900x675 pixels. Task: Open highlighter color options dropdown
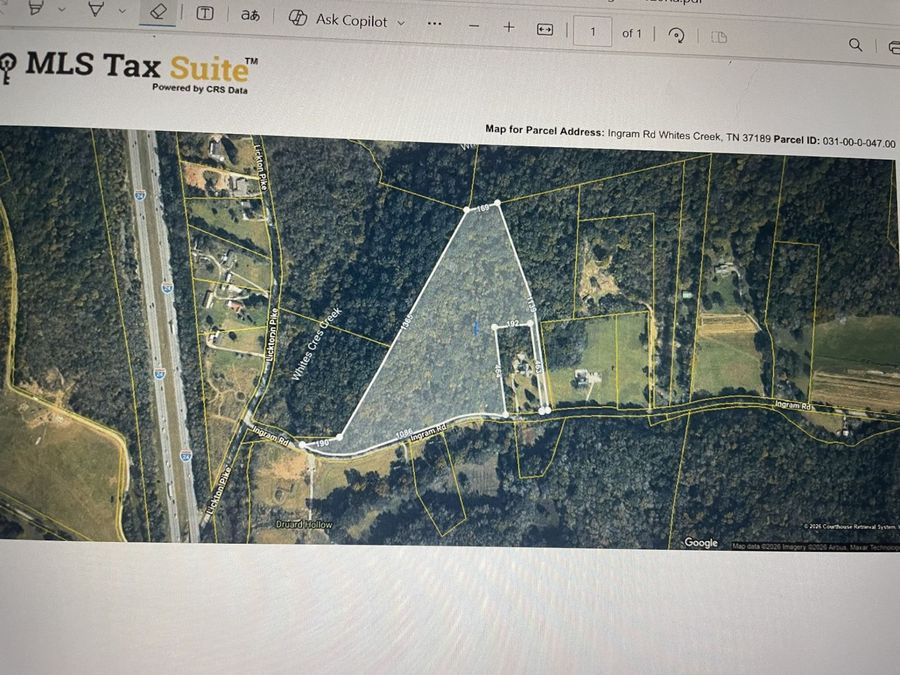61,10
